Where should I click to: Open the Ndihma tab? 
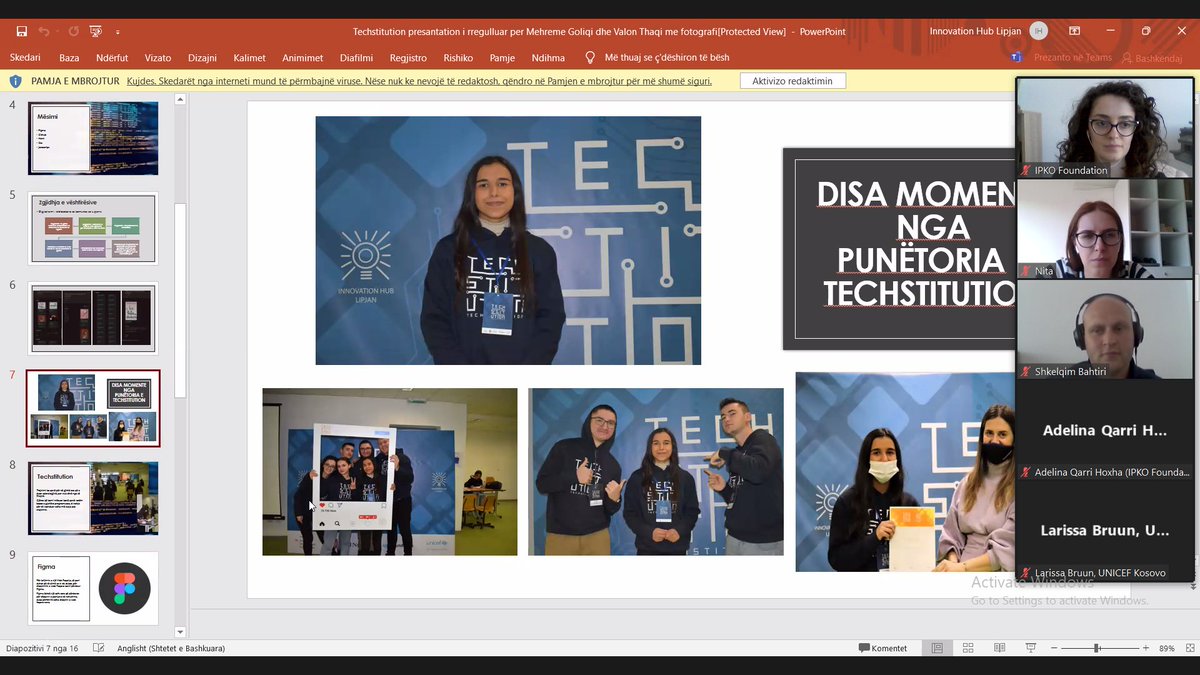pyautogui.click(x=548, y=58)
